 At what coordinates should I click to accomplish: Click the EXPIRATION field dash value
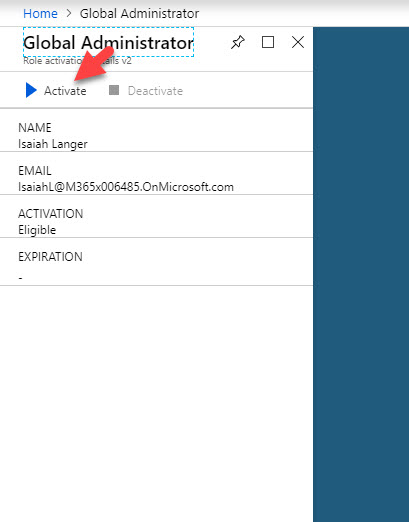pos(20,278)
